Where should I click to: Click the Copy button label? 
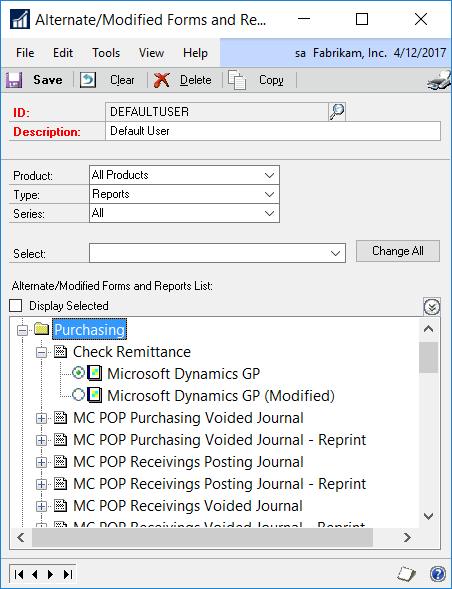pos(271,80)
